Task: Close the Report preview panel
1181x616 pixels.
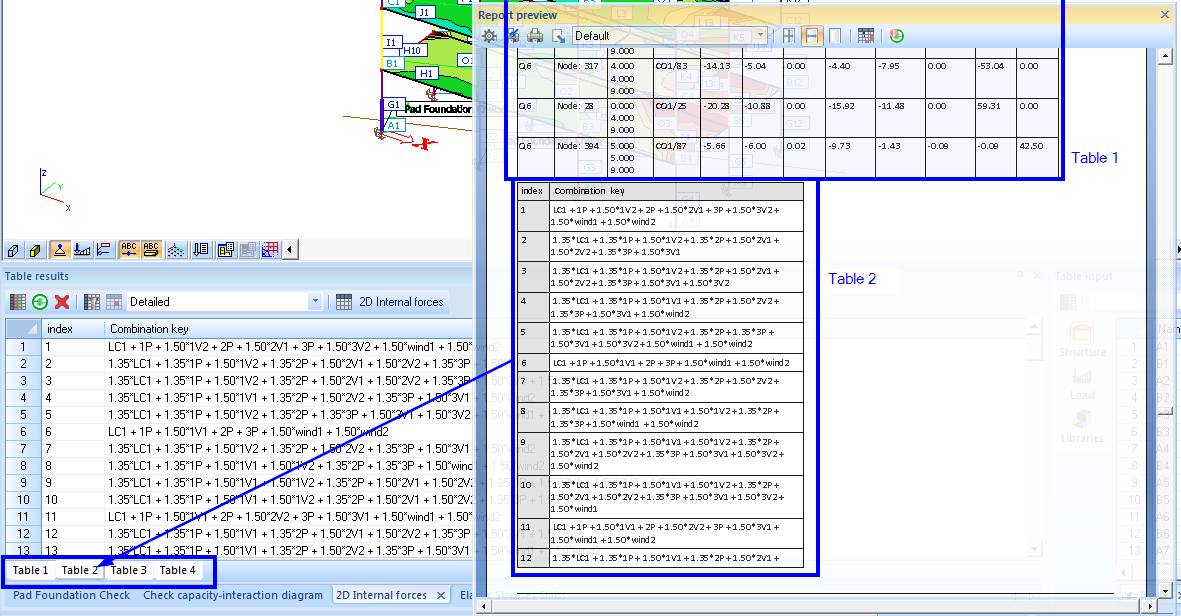Action: coord(1164,15)
